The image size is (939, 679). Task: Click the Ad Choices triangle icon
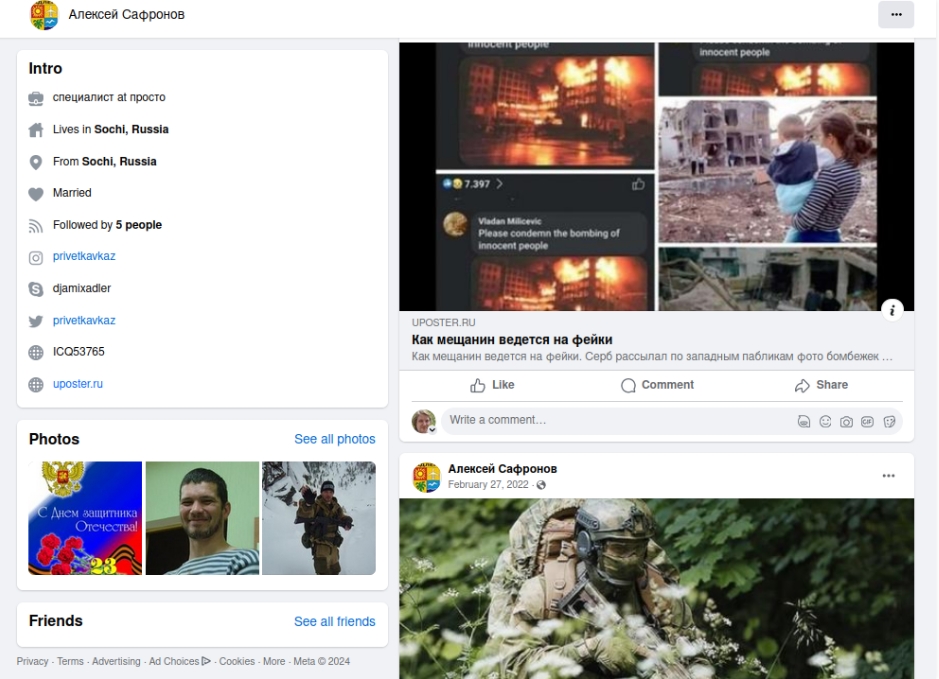pyautogui.click(x=207, y=661)
